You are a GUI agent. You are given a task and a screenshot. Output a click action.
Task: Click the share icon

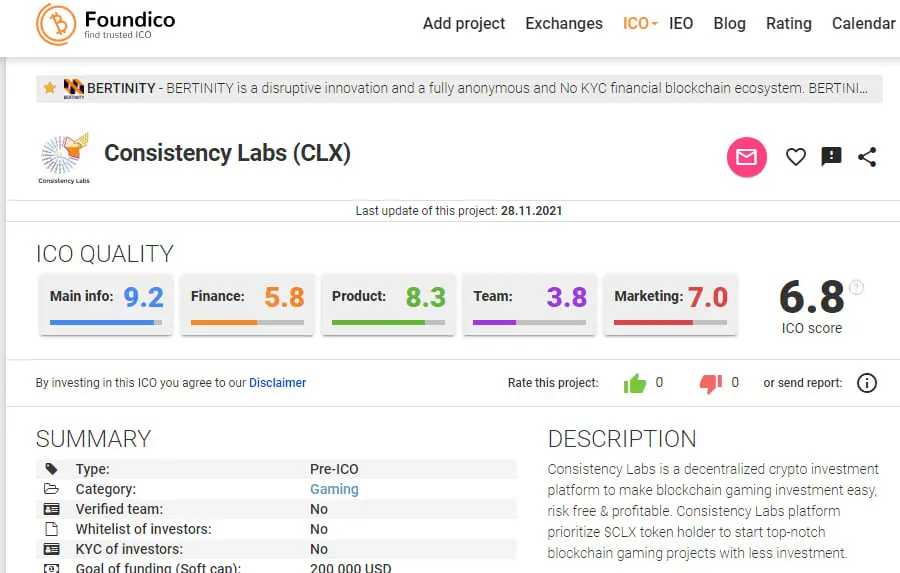point(867,157)
